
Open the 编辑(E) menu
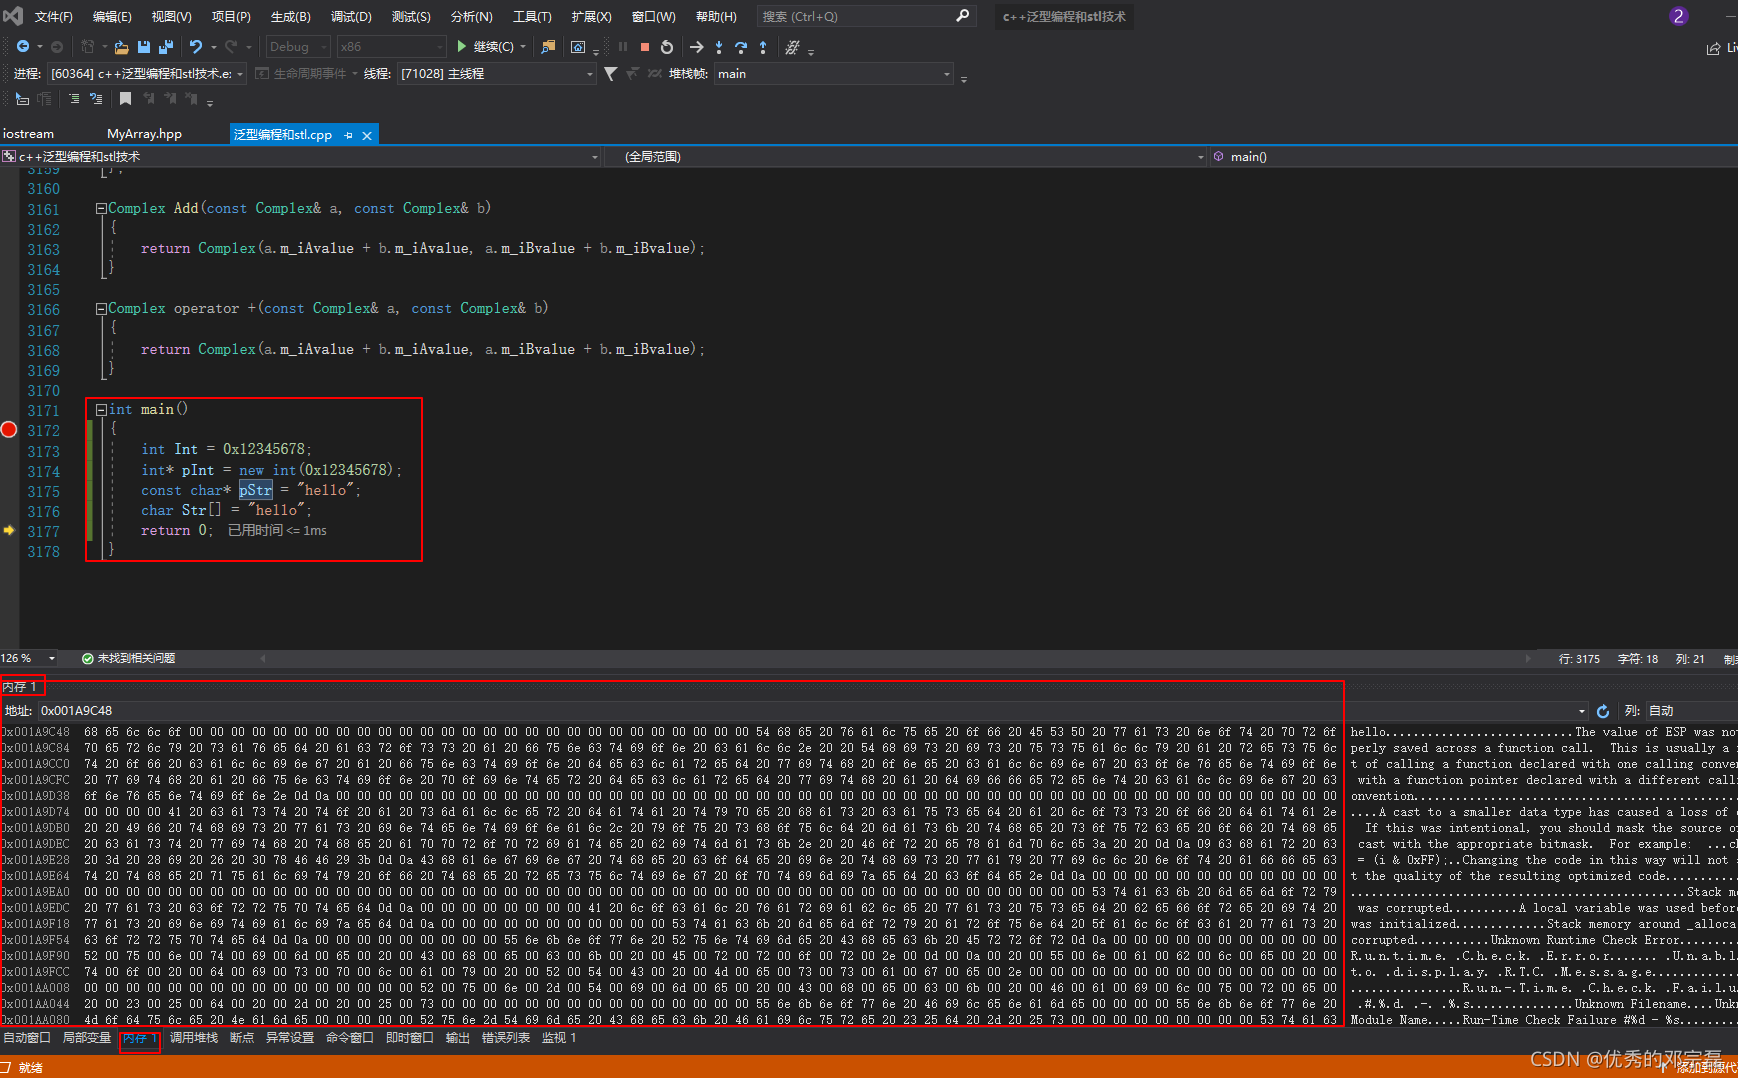[112, 16]
